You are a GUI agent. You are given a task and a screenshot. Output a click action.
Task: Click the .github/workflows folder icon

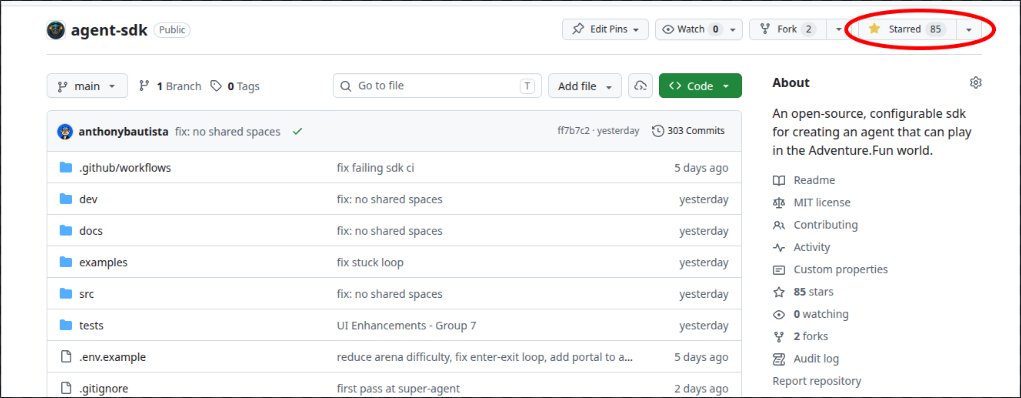coord(65,167)
